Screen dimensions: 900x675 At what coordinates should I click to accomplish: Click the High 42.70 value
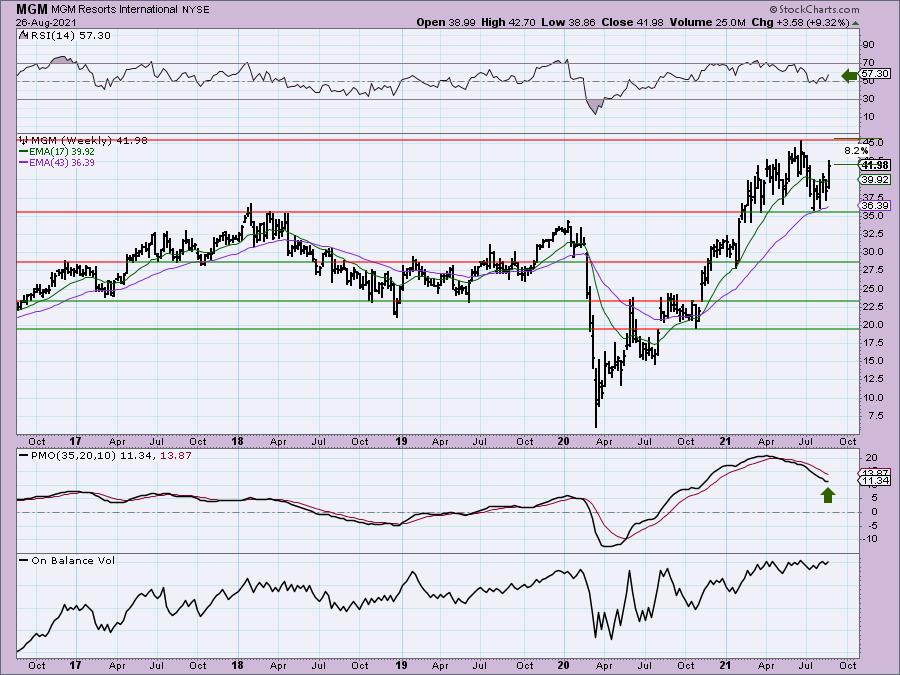(x=509, y=22)
